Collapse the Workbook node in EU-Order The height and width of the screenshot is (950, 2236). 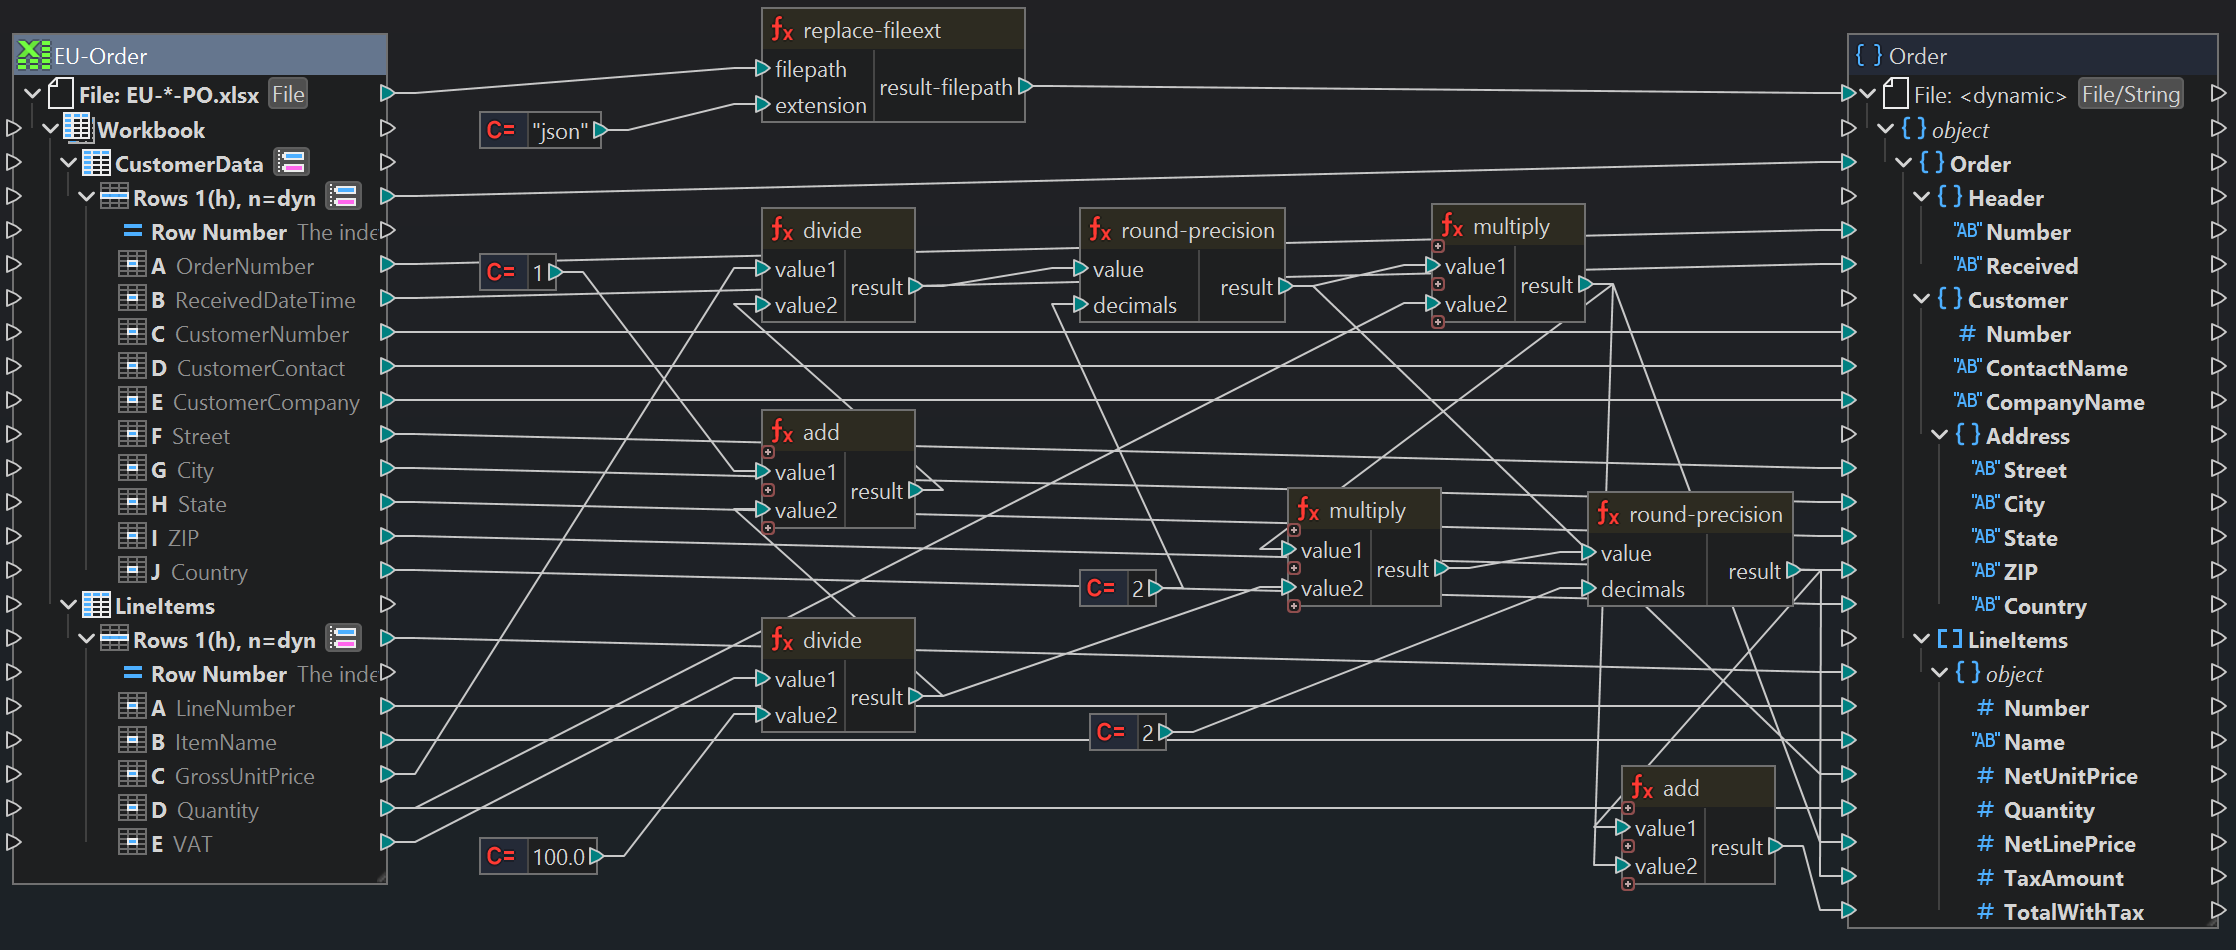click(x=50, y=129)
